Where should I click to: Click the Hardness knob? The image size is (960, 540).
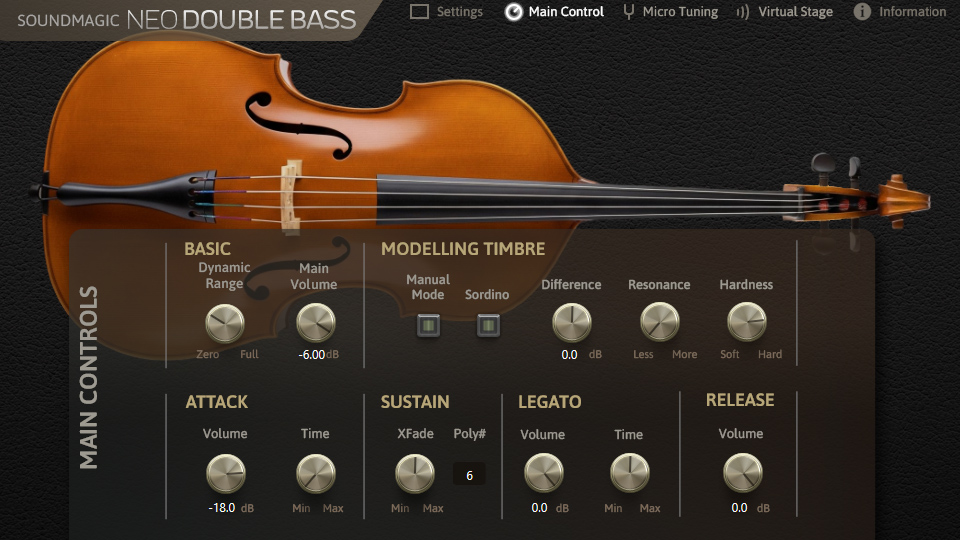pos(746,321)
